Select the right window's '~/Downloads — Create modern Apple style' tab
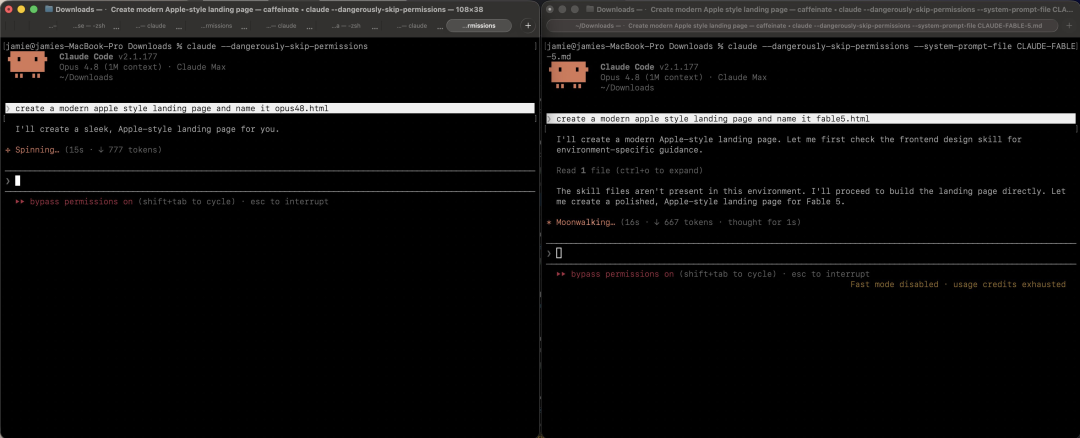Screen dimensions: 1080x438 pyautogui.click(x=802, y=25)
